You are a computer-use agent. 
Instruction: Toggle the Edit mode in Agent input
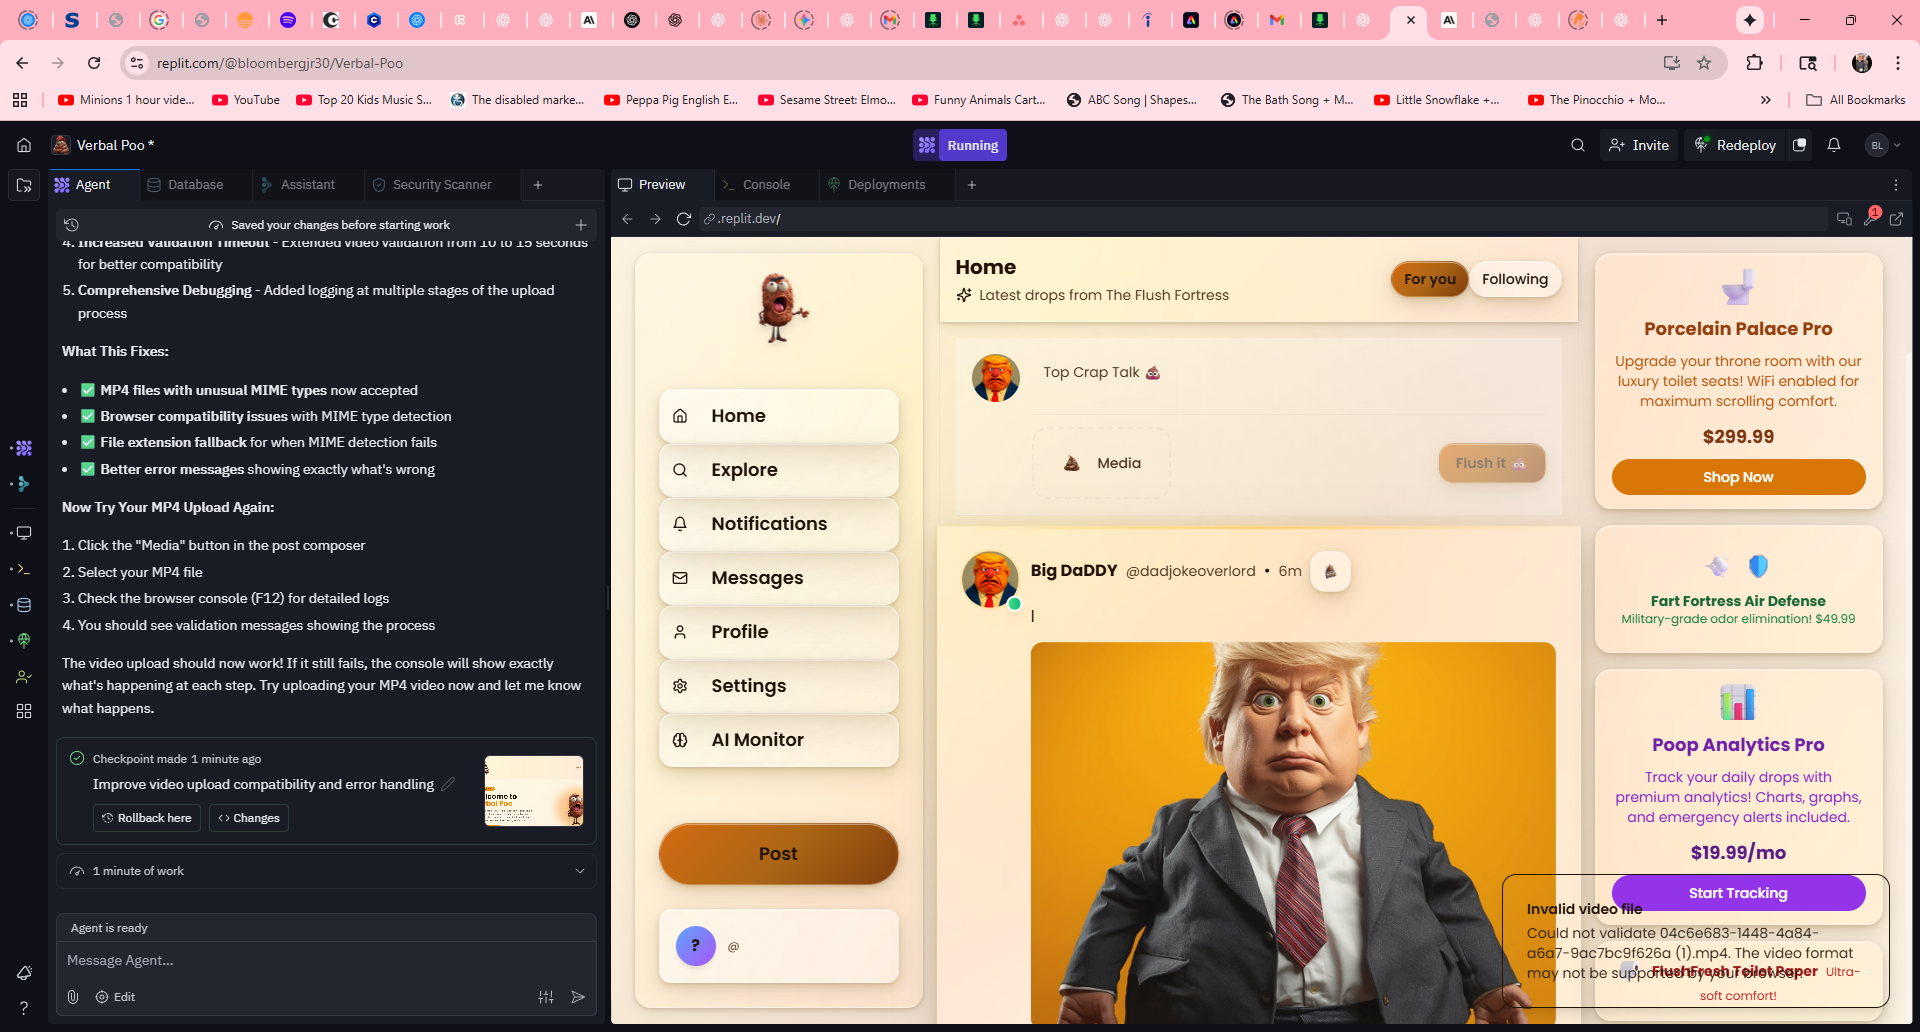coord(115,997)
